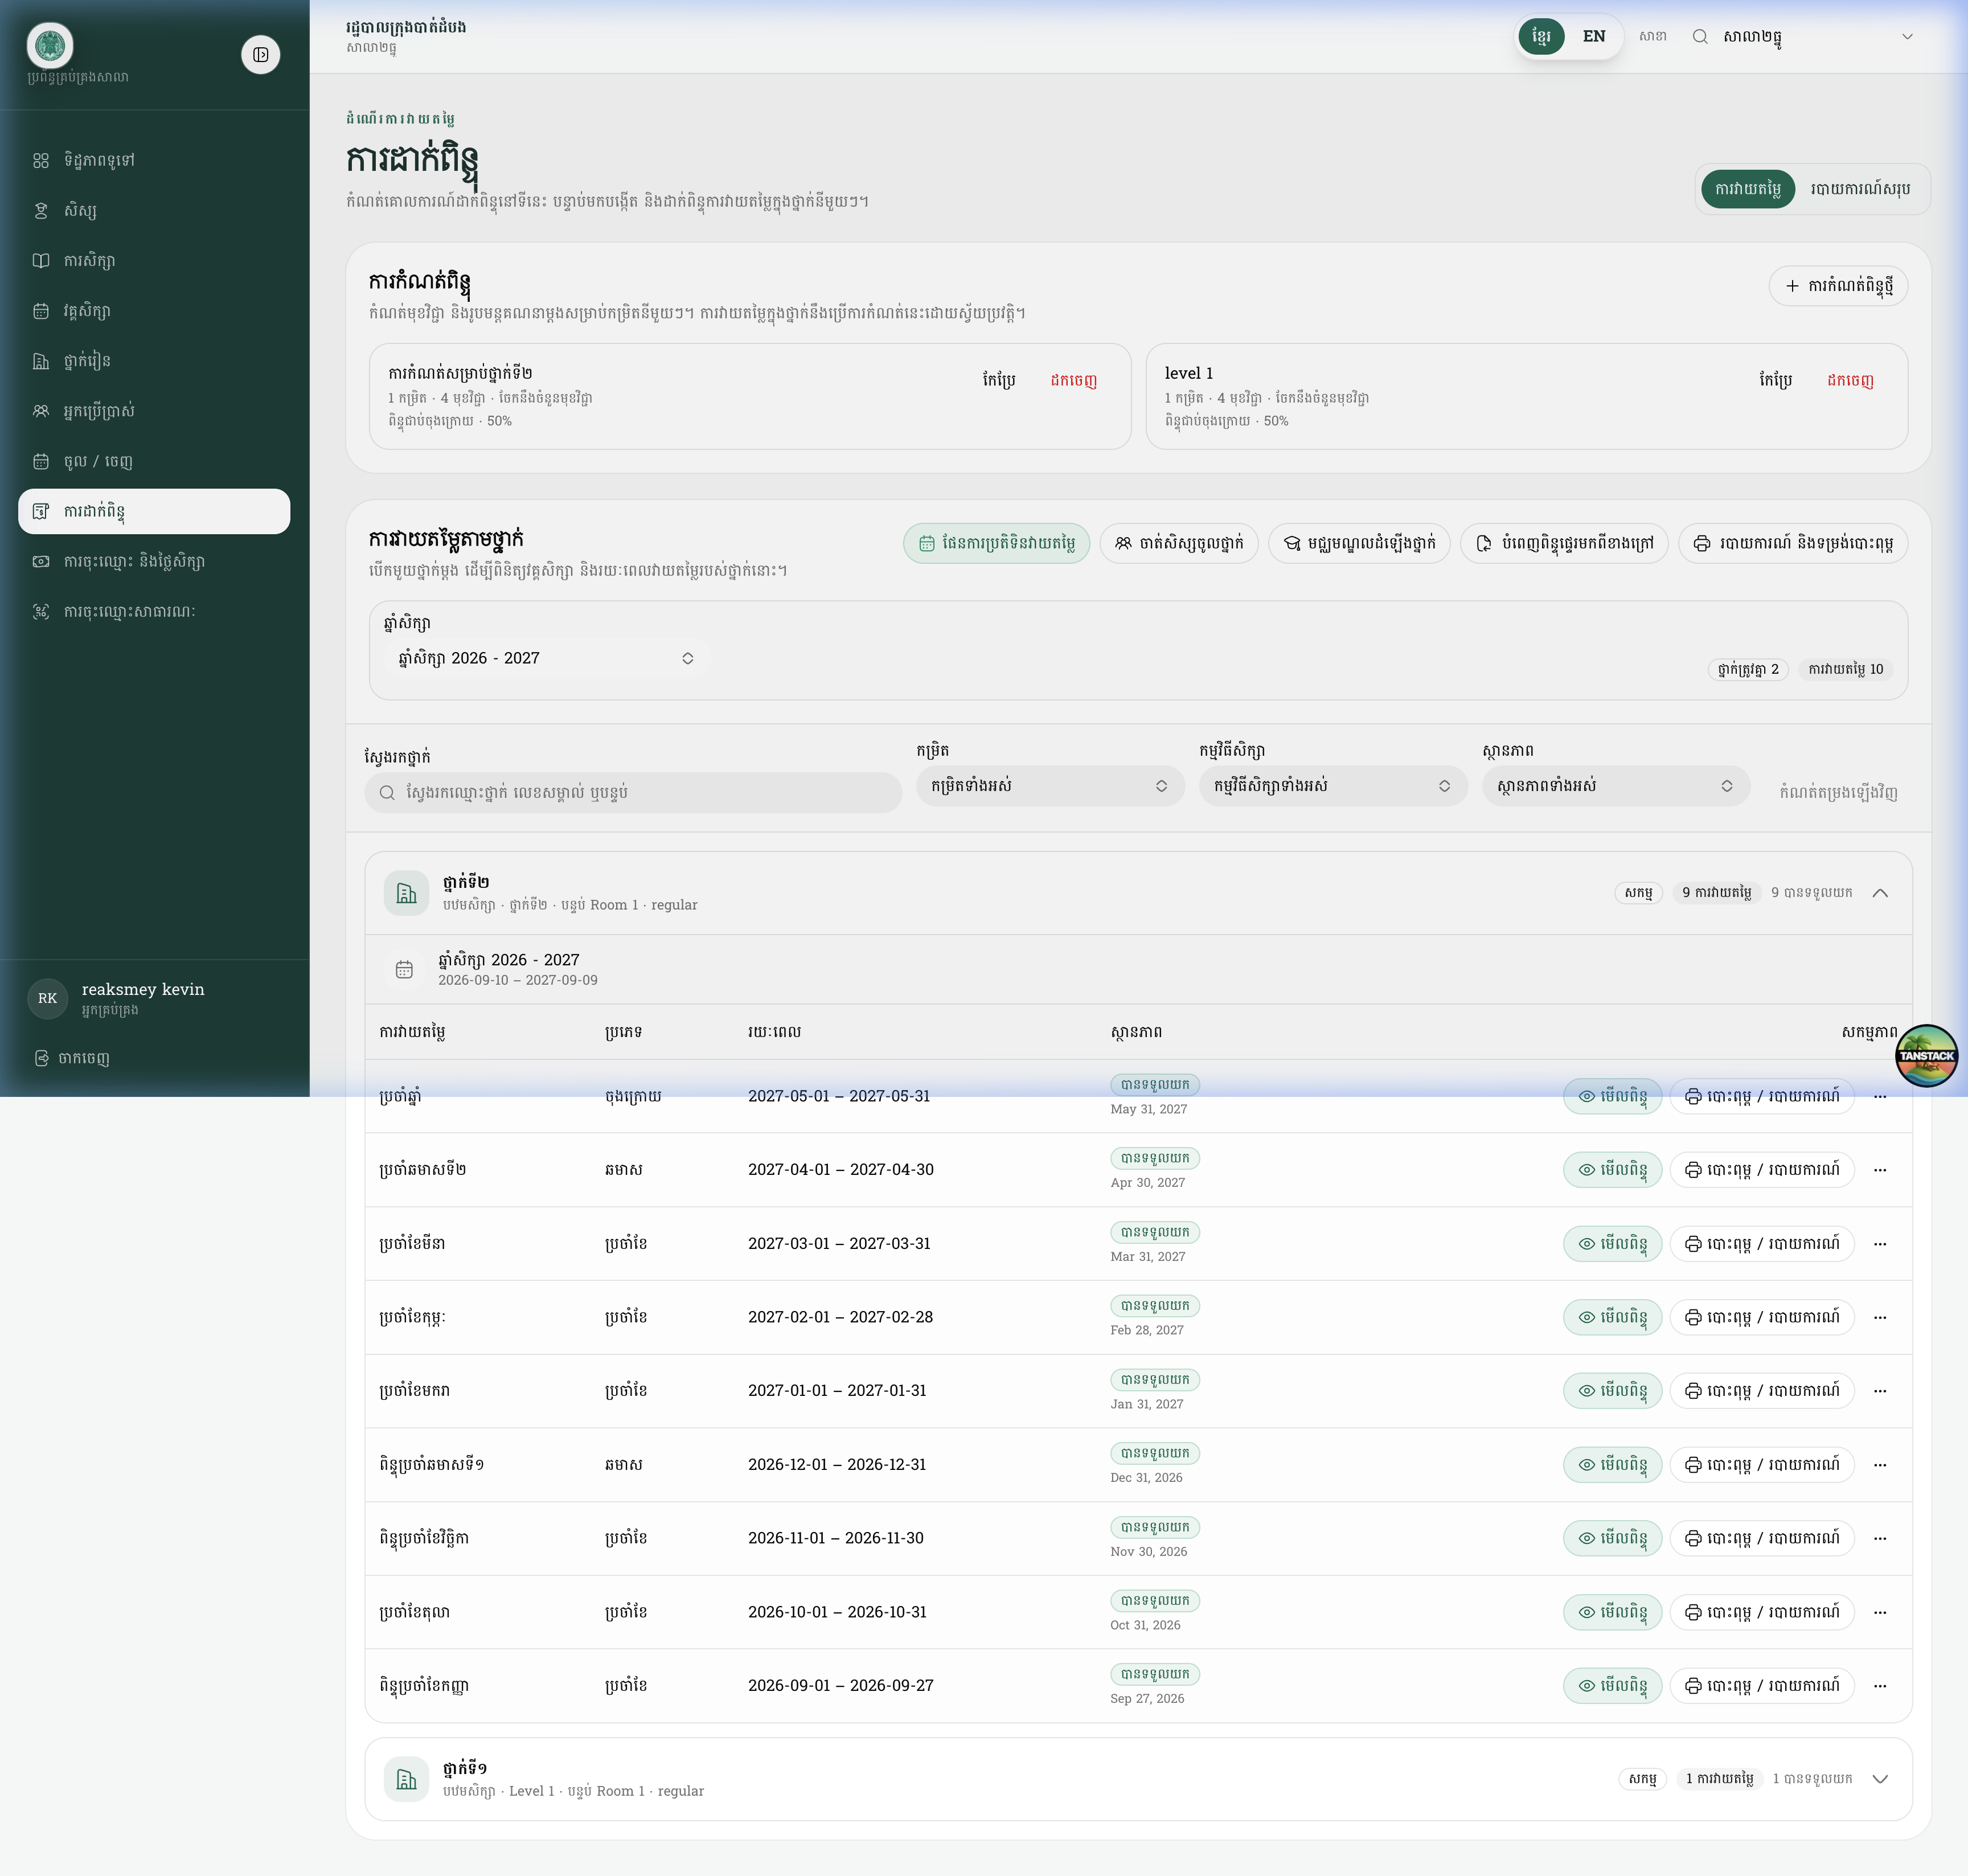
Task: Click ចាកចេញ logout in sidebar
Action: click(72, 1058)
